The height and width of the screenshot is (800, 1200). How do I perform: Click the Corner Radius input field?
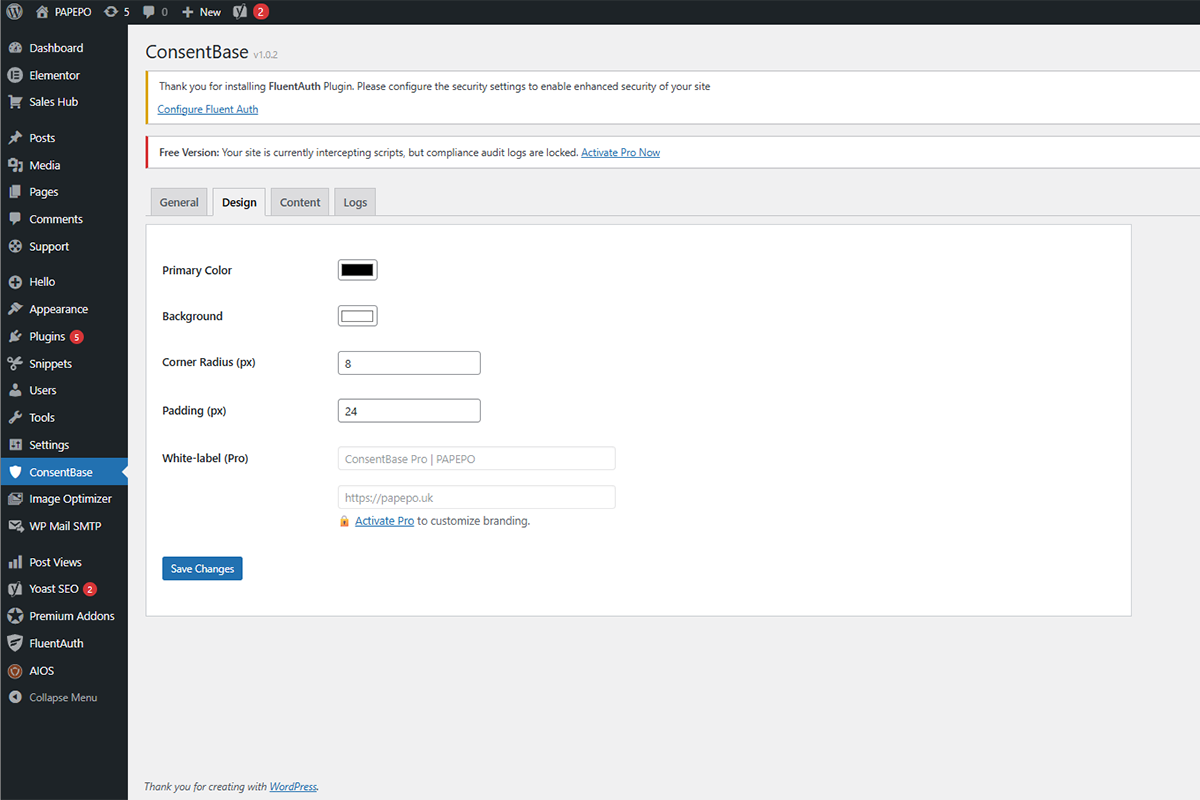click(408, 362)
